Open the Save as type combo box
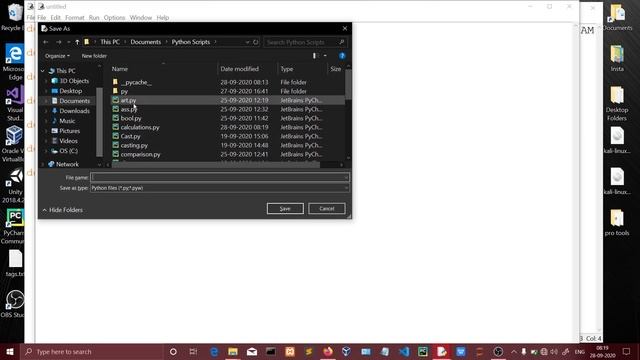 pyautogui.click(x=220, y=188)
